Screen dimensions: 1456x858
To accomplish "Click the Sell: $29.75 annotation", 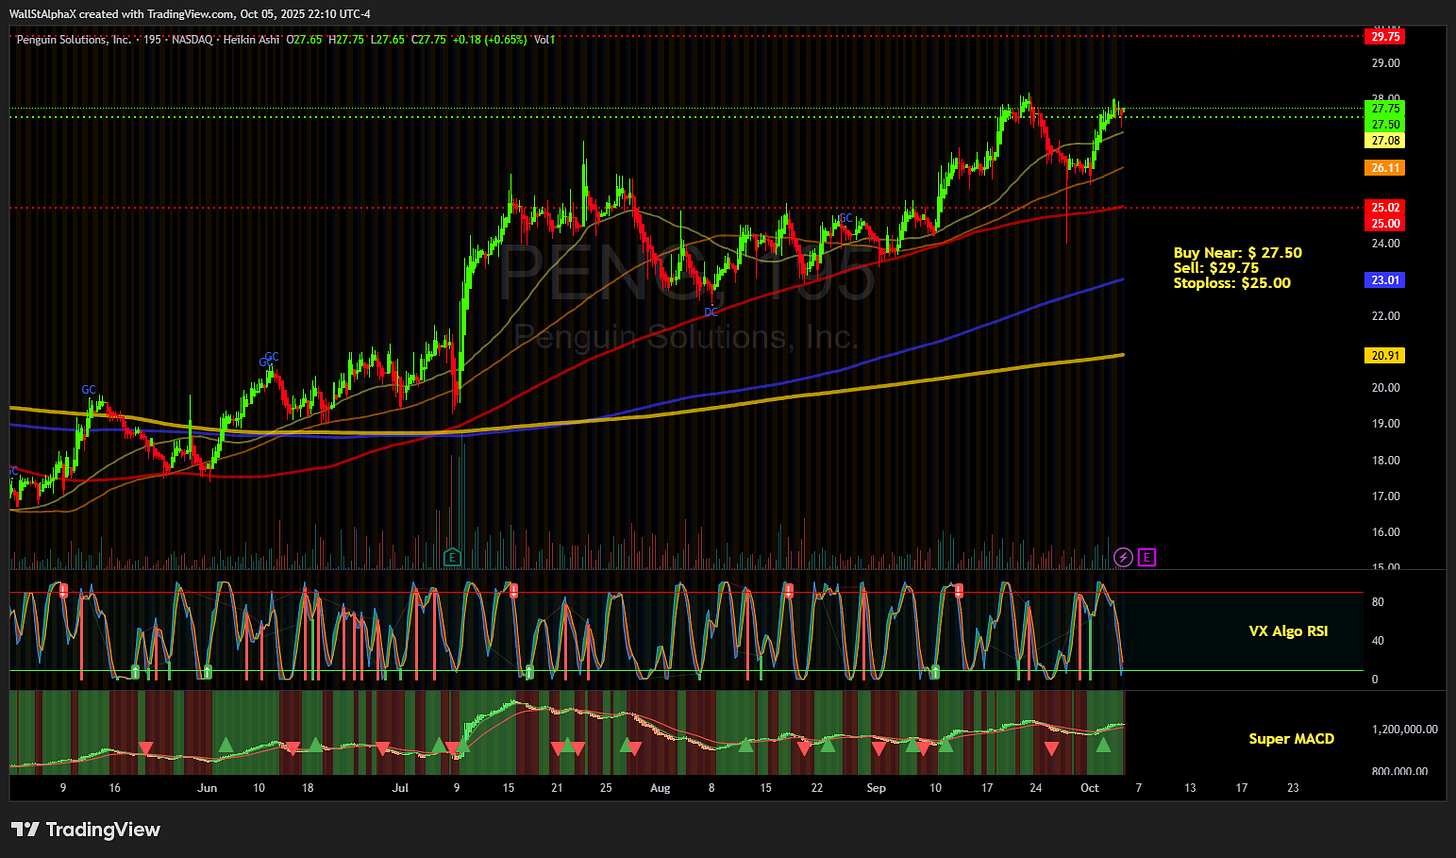I will click(1216, 268).
